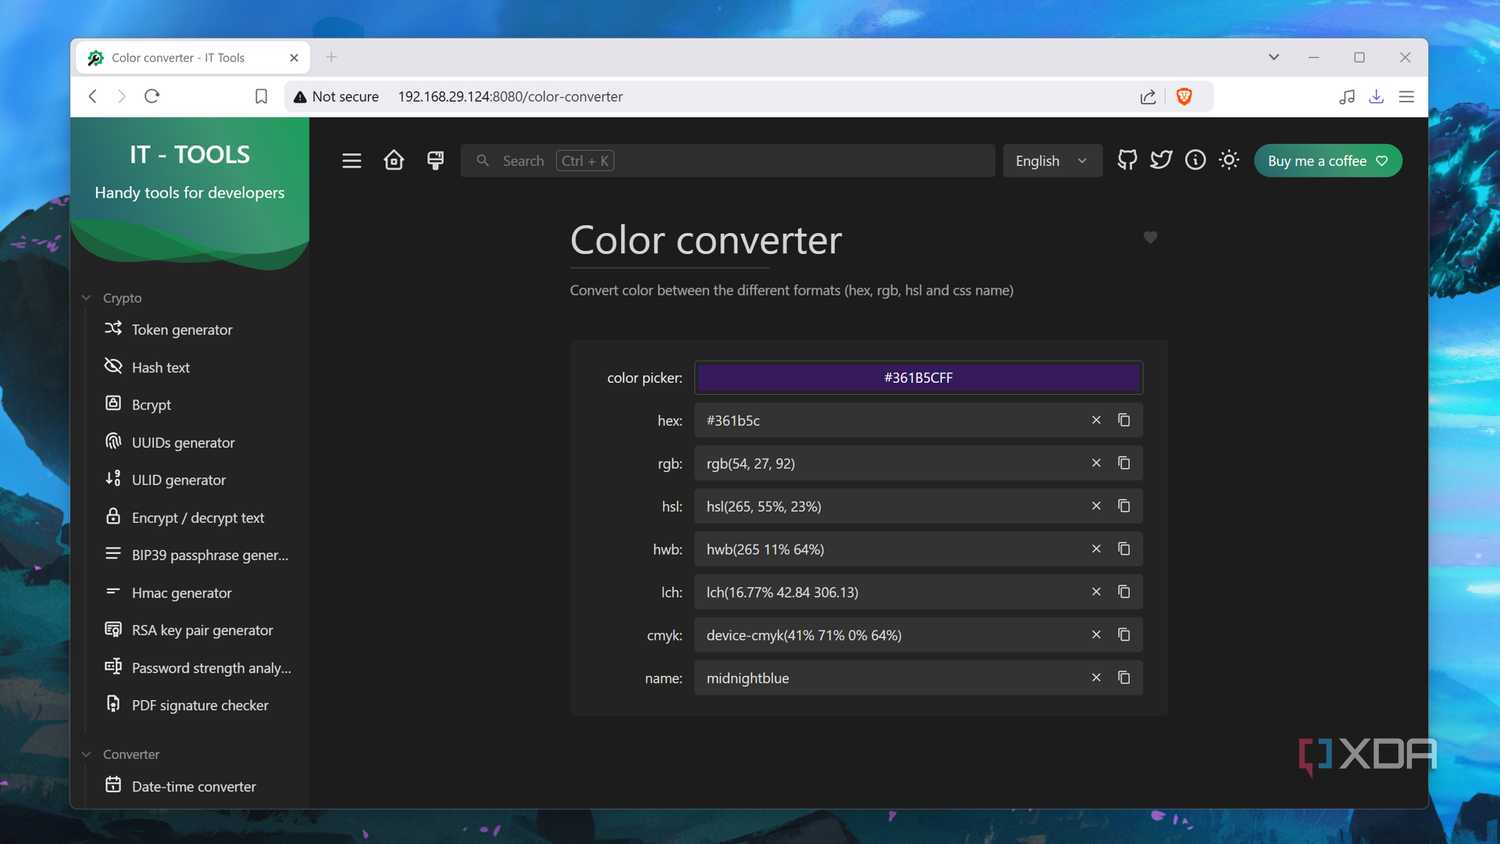Open the browser tab list chevron

tap(1273, 57)
